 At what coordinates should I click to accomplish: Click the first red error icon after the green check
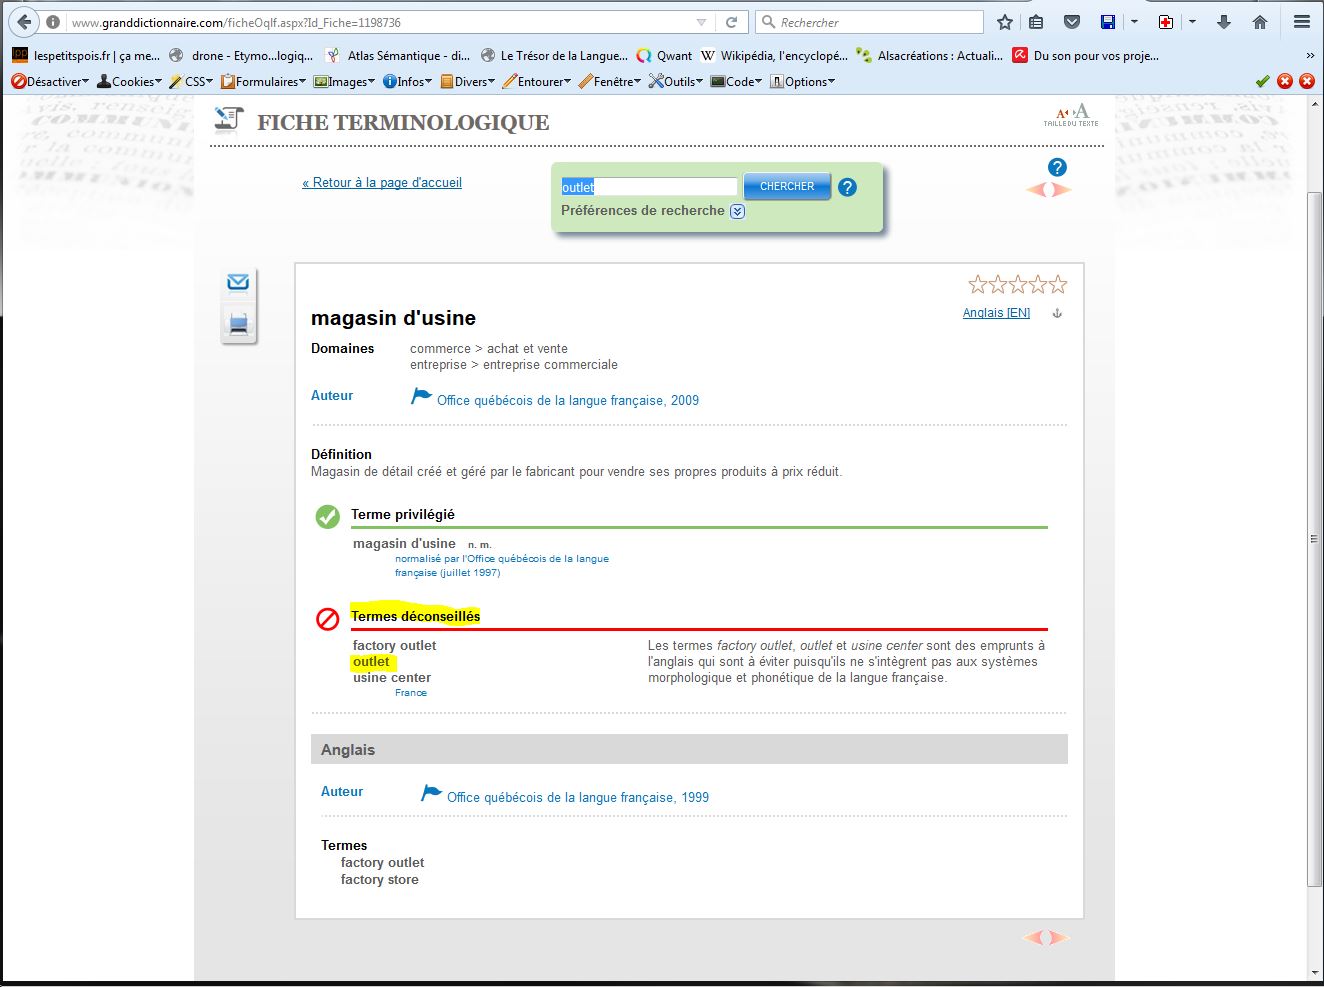1285,81
